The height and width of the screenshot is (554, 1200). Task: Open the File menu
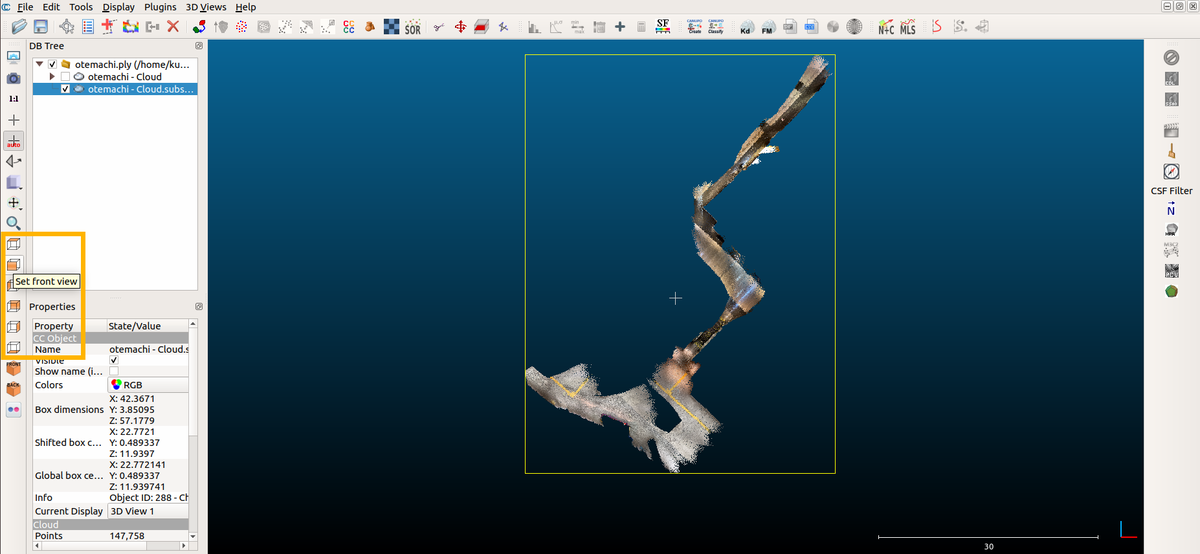coord(26,7)
